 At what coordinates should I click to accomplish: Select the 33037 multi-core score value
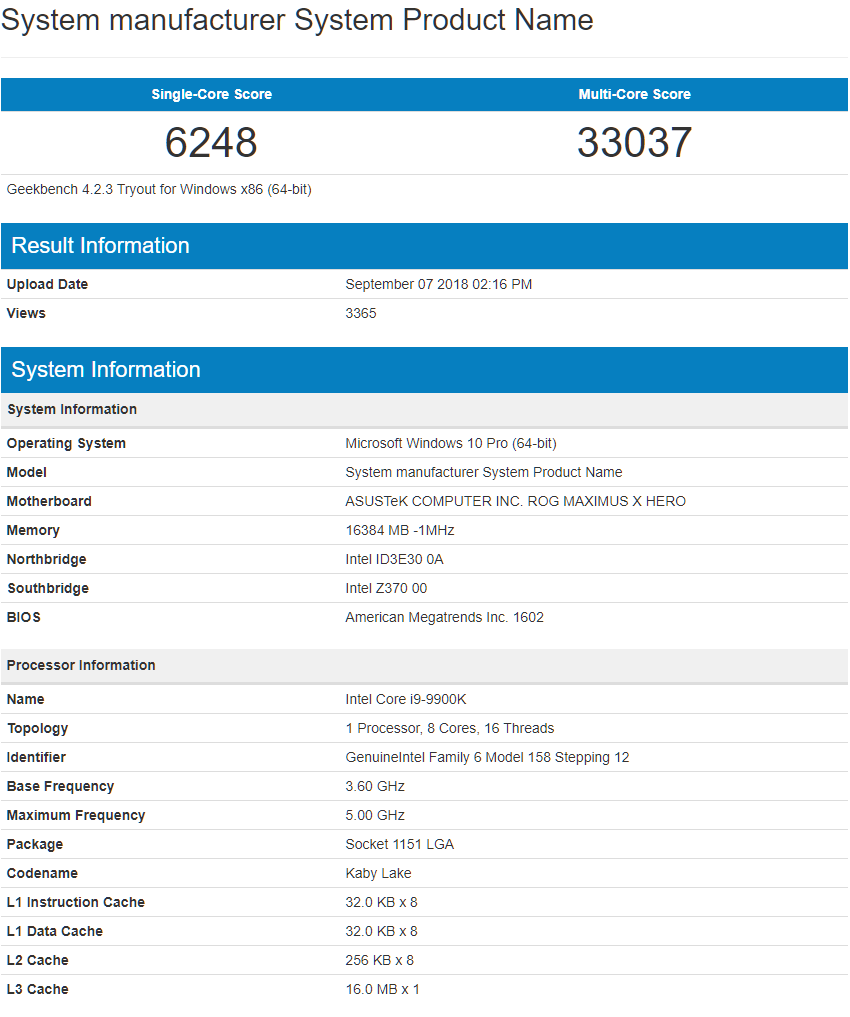(x=634, y=142)
